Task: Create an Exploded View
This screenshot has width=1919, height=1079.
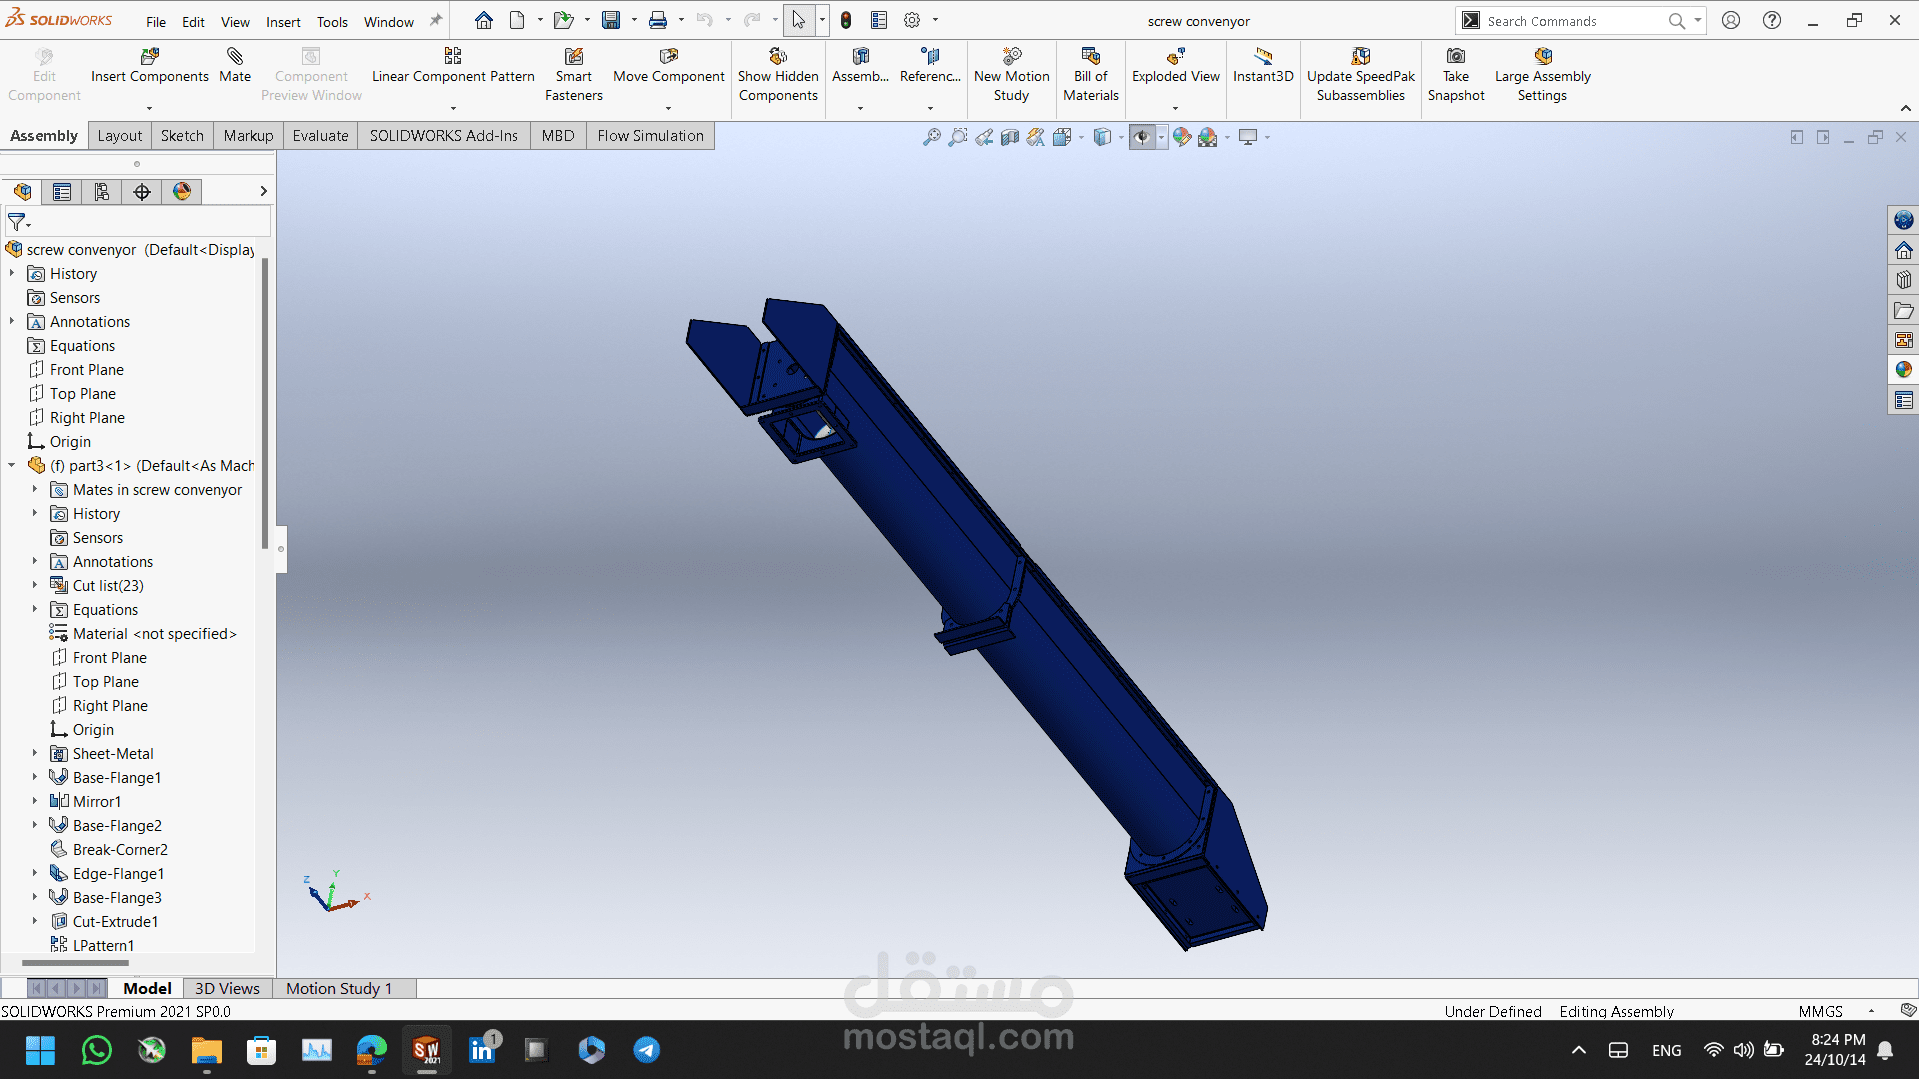Action: point(1175,66)
